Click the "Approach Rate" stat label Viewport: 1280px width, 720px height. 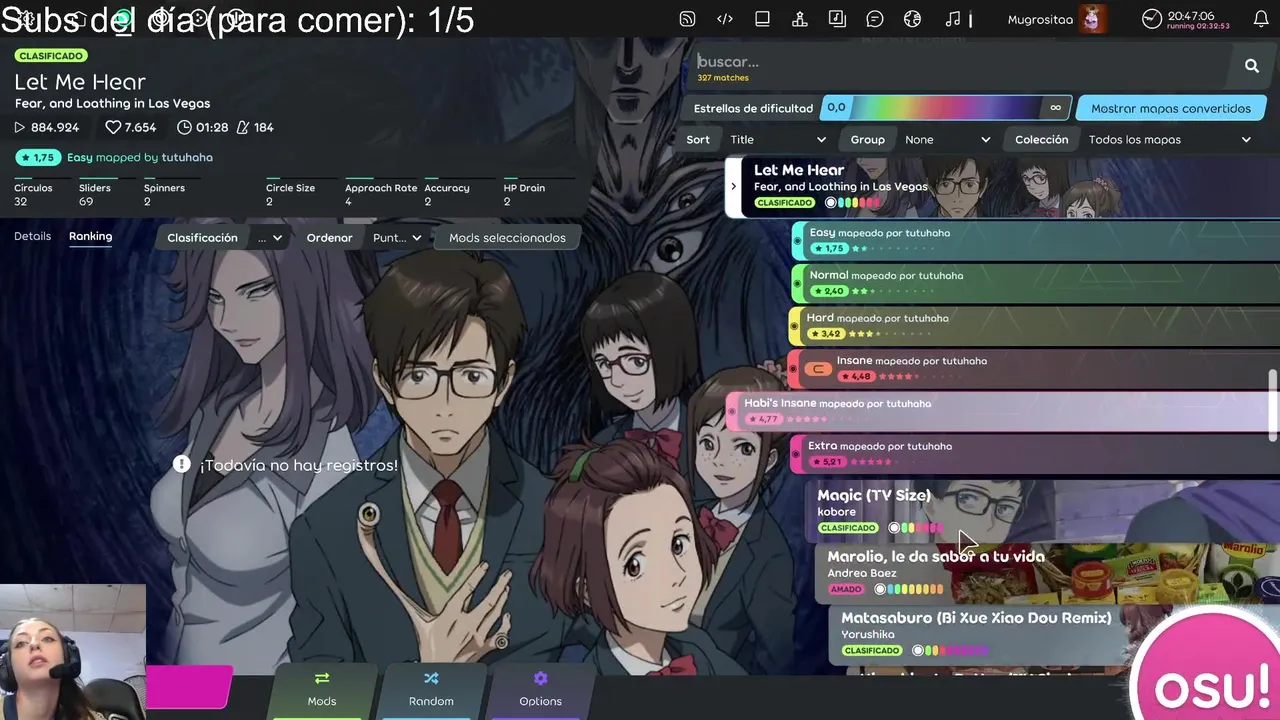point(381,188)
